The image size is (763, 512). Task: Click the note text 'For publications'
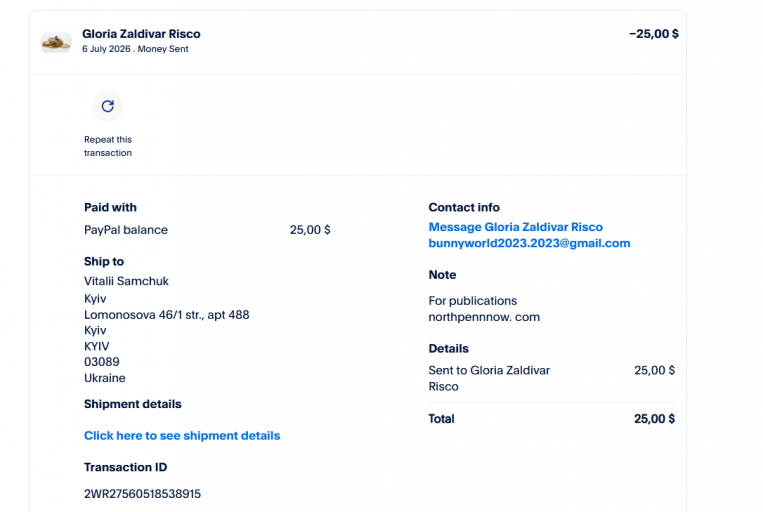point(472,301)
